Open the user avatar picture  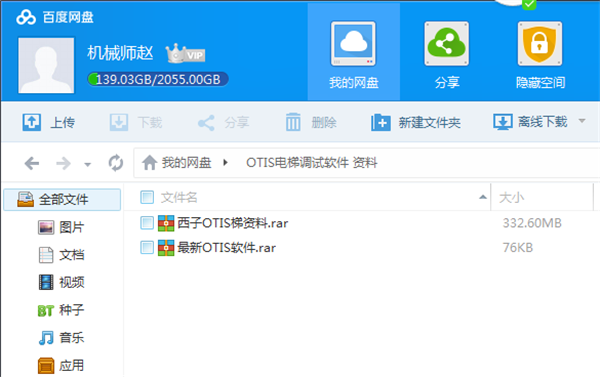click(x=46, y=65)
